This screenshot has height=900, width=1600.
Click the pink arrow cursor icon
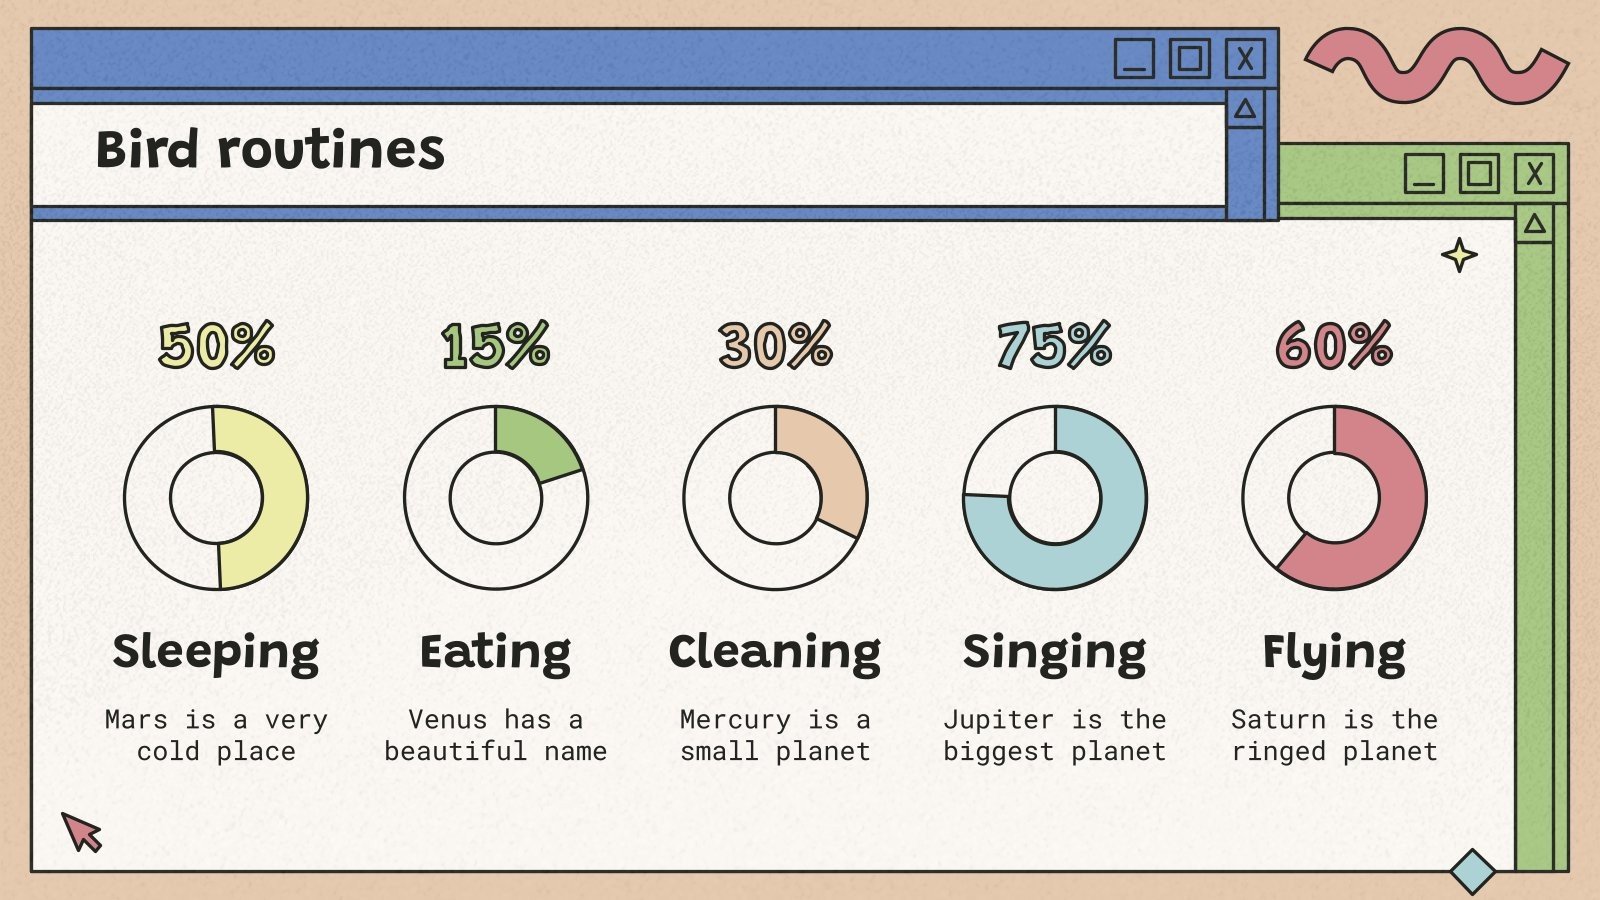(82, 831)
